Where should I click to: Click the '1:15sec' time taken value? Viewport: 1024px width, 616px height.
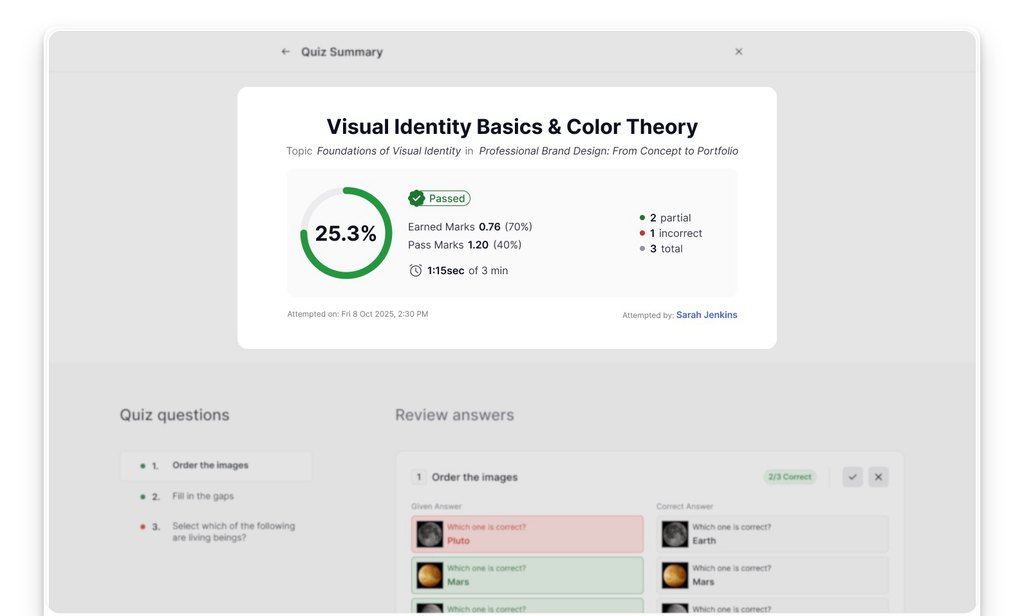point(446,270)
